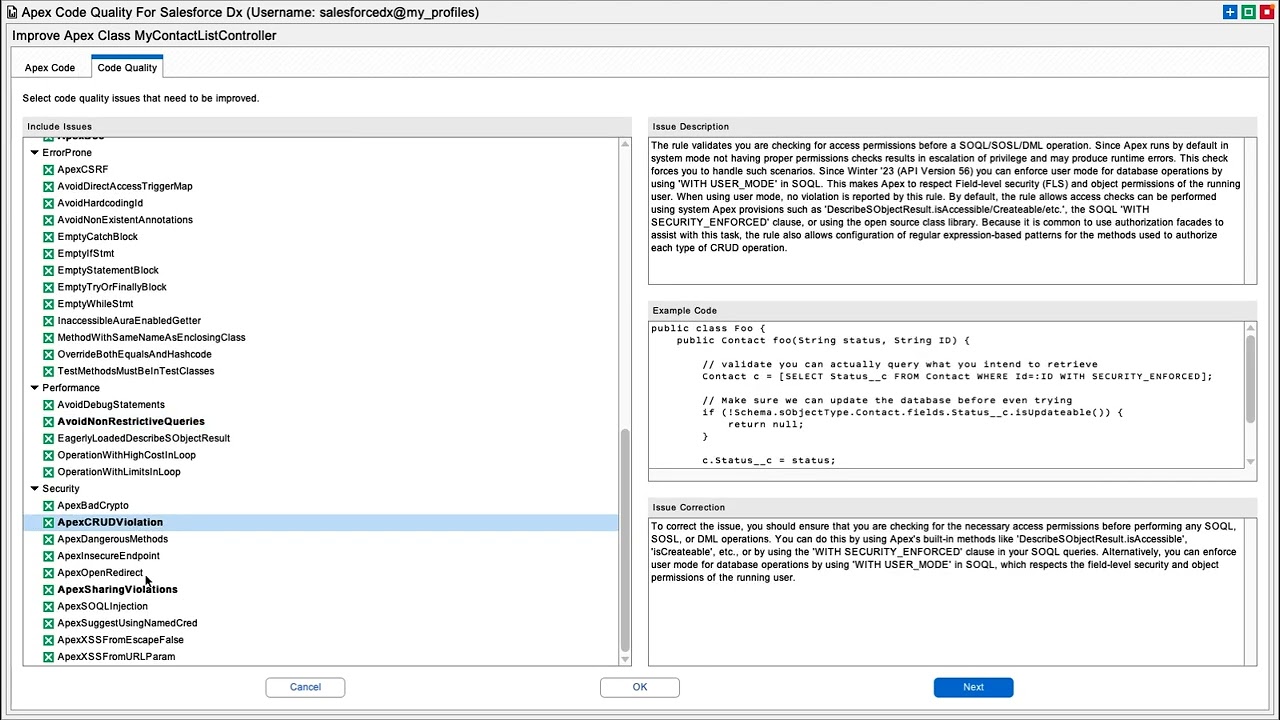Select the OverrideBothEqualsAndHashcode issue
The height and width of the screenshot is (720, 1280).
tap(134, 355)
